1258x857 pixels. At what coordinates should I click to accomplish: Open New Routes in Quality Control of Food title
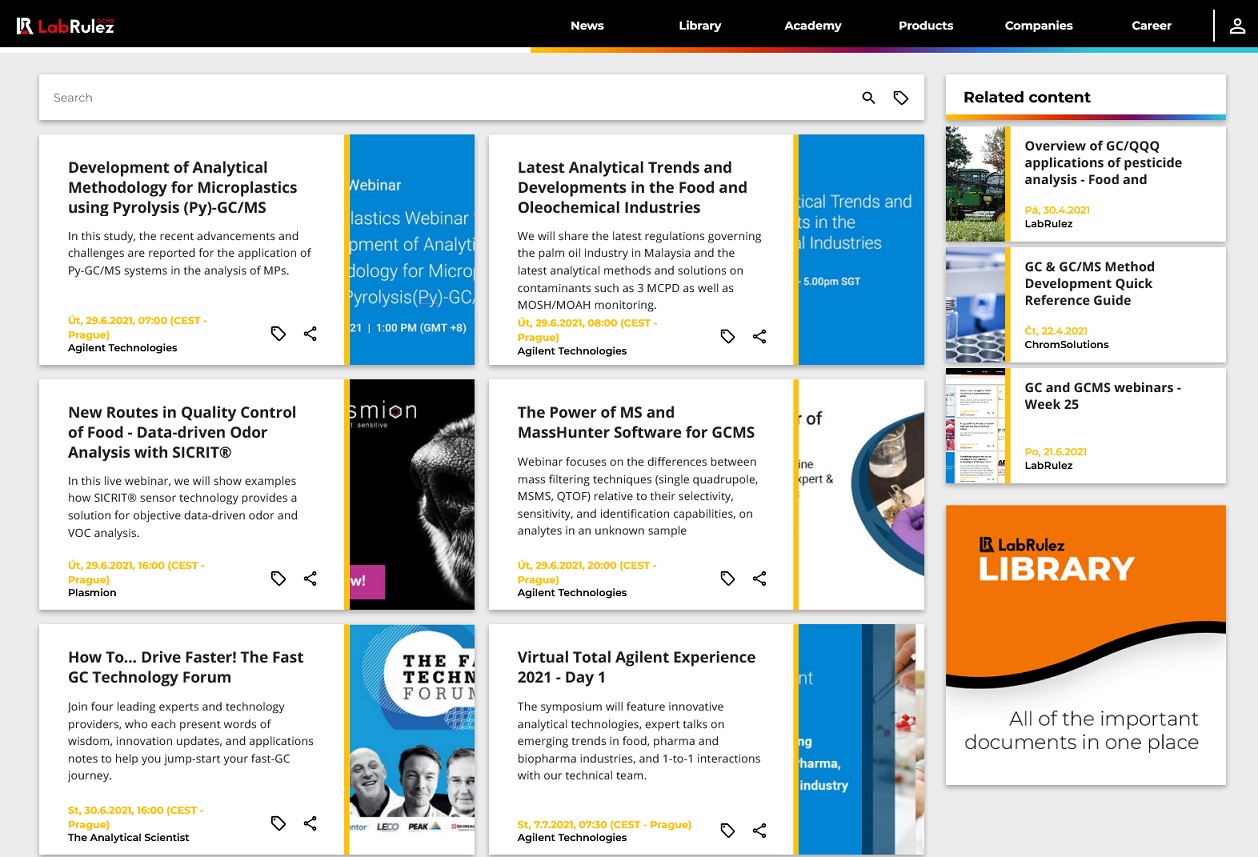tap(182, 432)
